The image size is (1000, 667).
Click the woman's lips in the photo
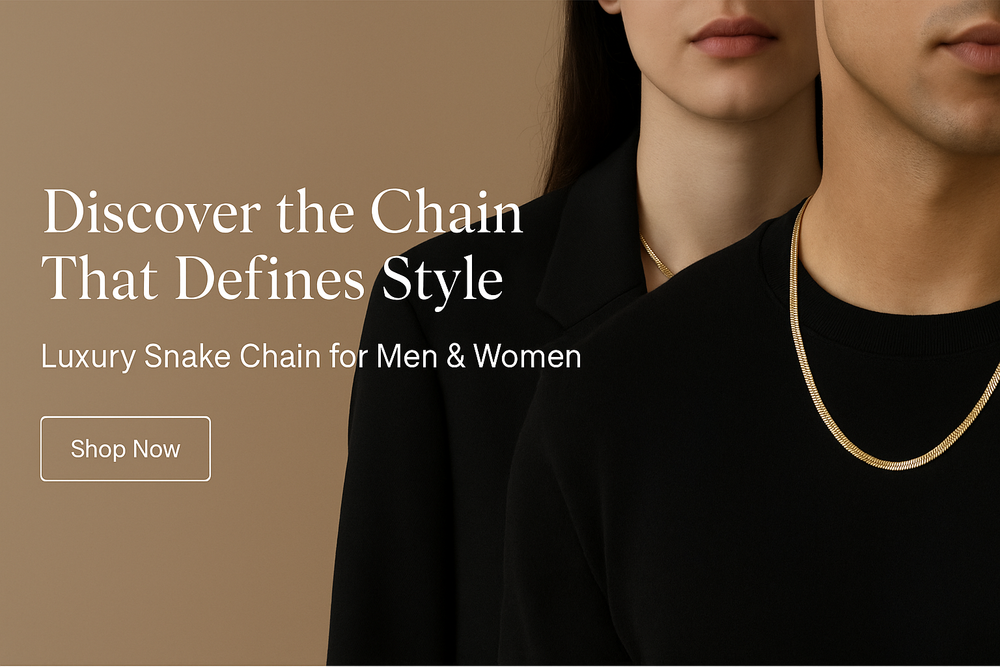(733, 37)
